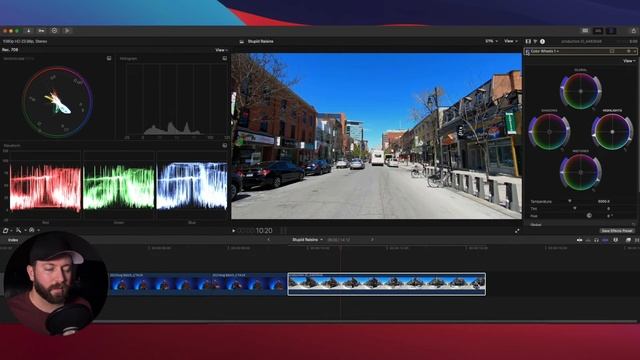640x360 pixels.
Task: Click the Share icon in top toolbar
Action: 634,31
